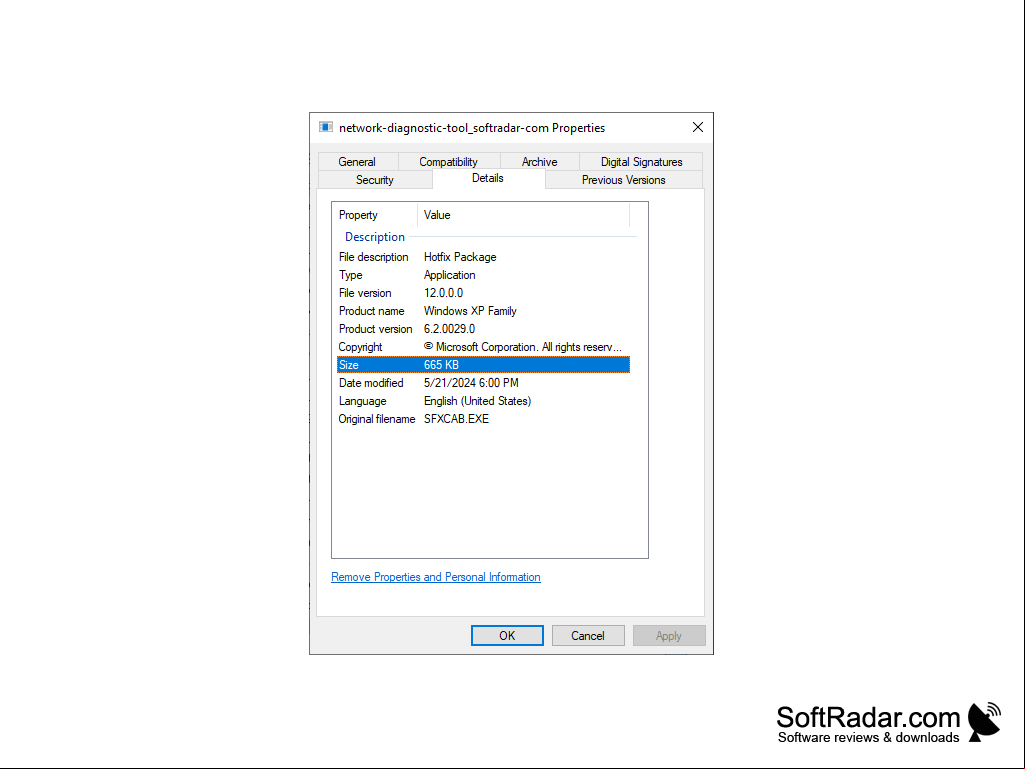Screen dimensions: 1025x769
Task: Close the Properties dialog
Action: click(x=697, y=127)
